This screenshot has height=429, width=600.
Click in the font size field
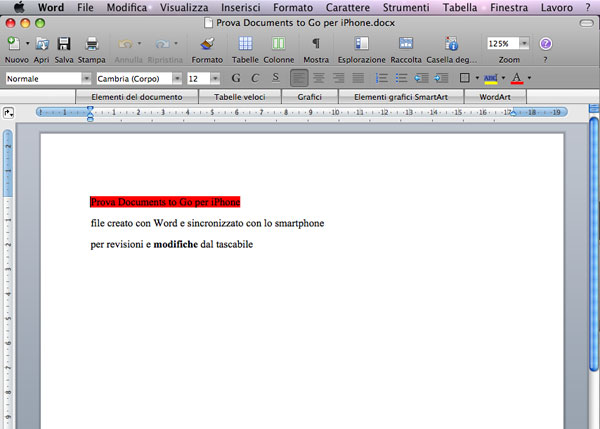click(198, 78)
